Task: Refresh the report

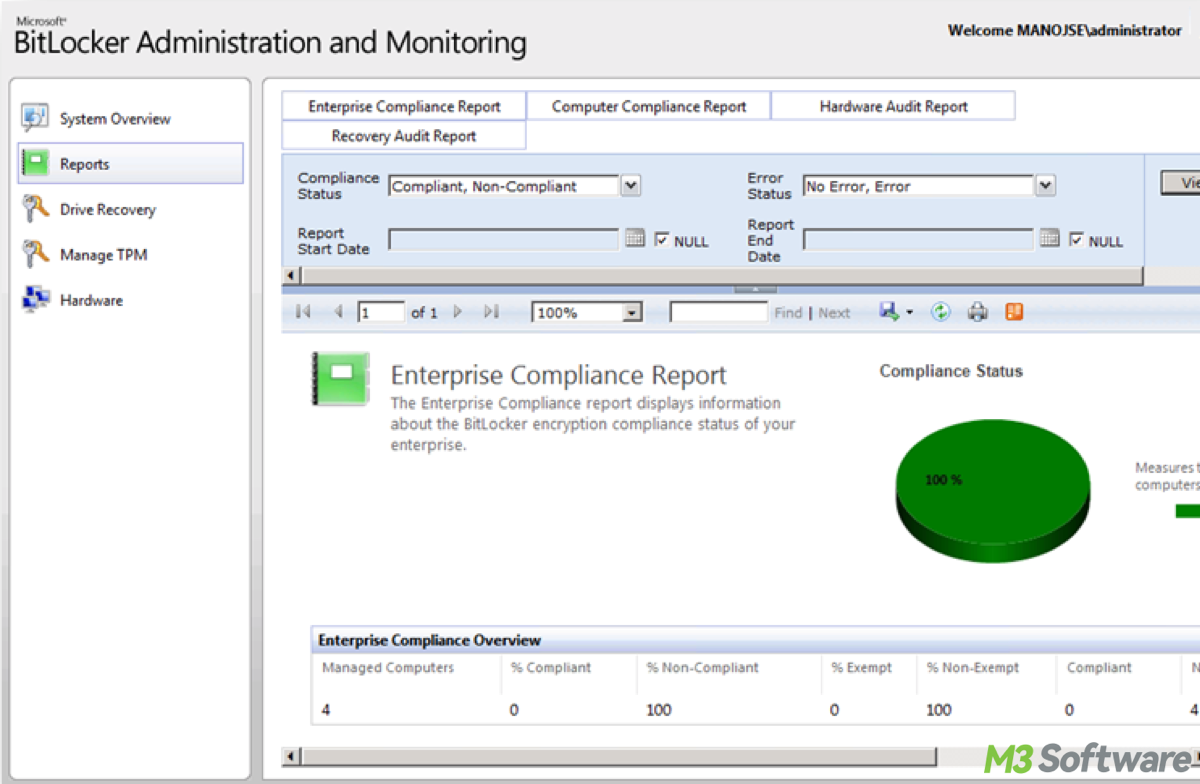Action: [x=940, y=312]
